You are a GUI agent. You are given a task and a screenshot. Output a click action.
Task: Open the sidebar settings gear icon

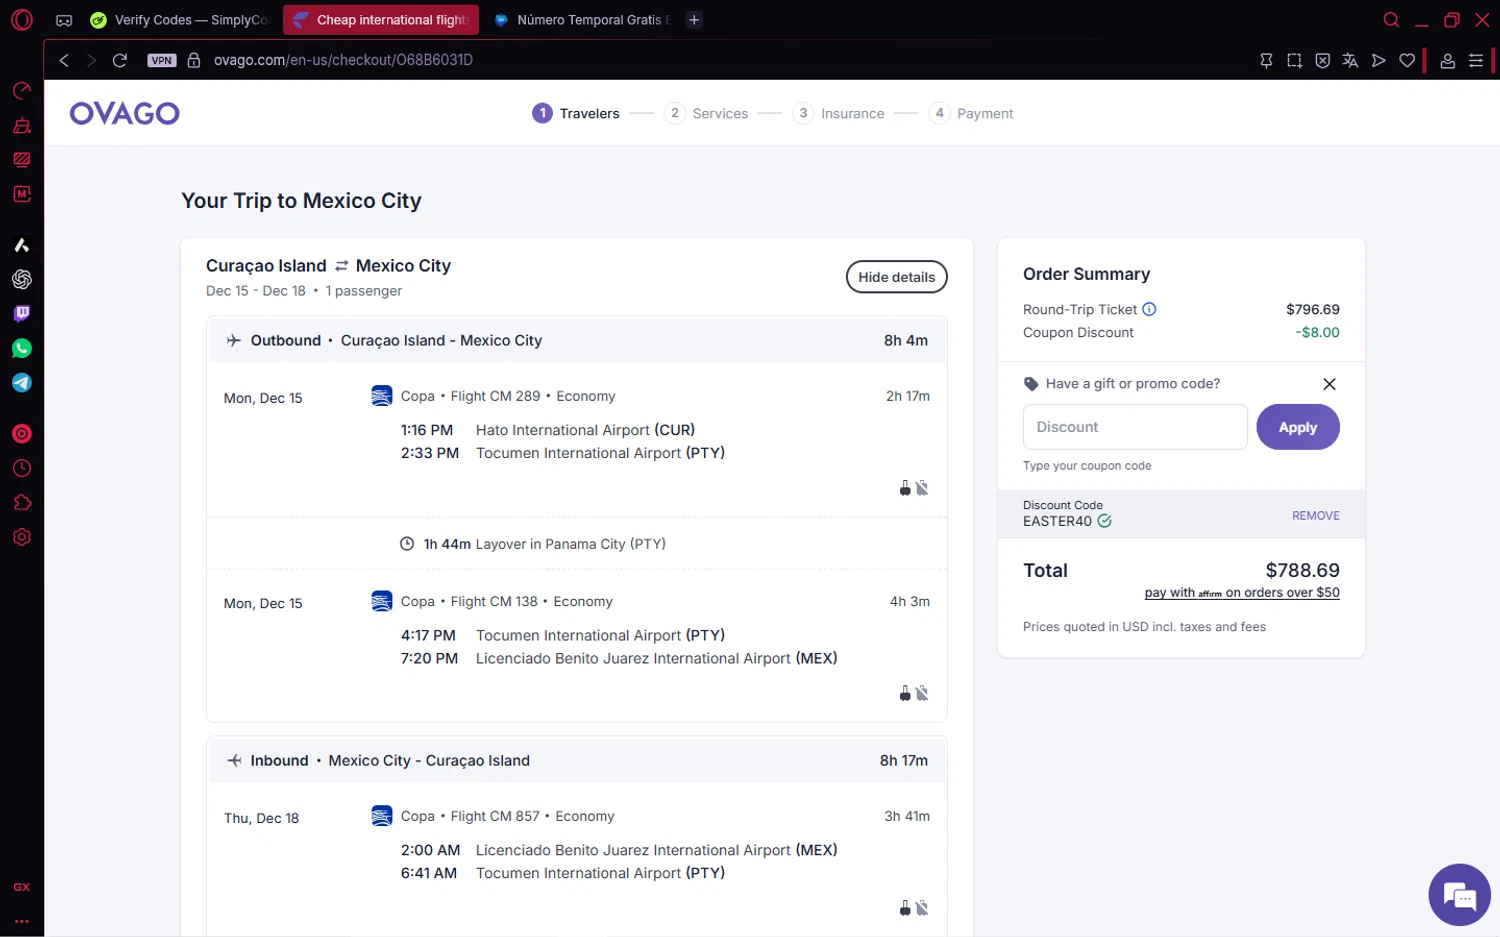click(x=22, y=537)
